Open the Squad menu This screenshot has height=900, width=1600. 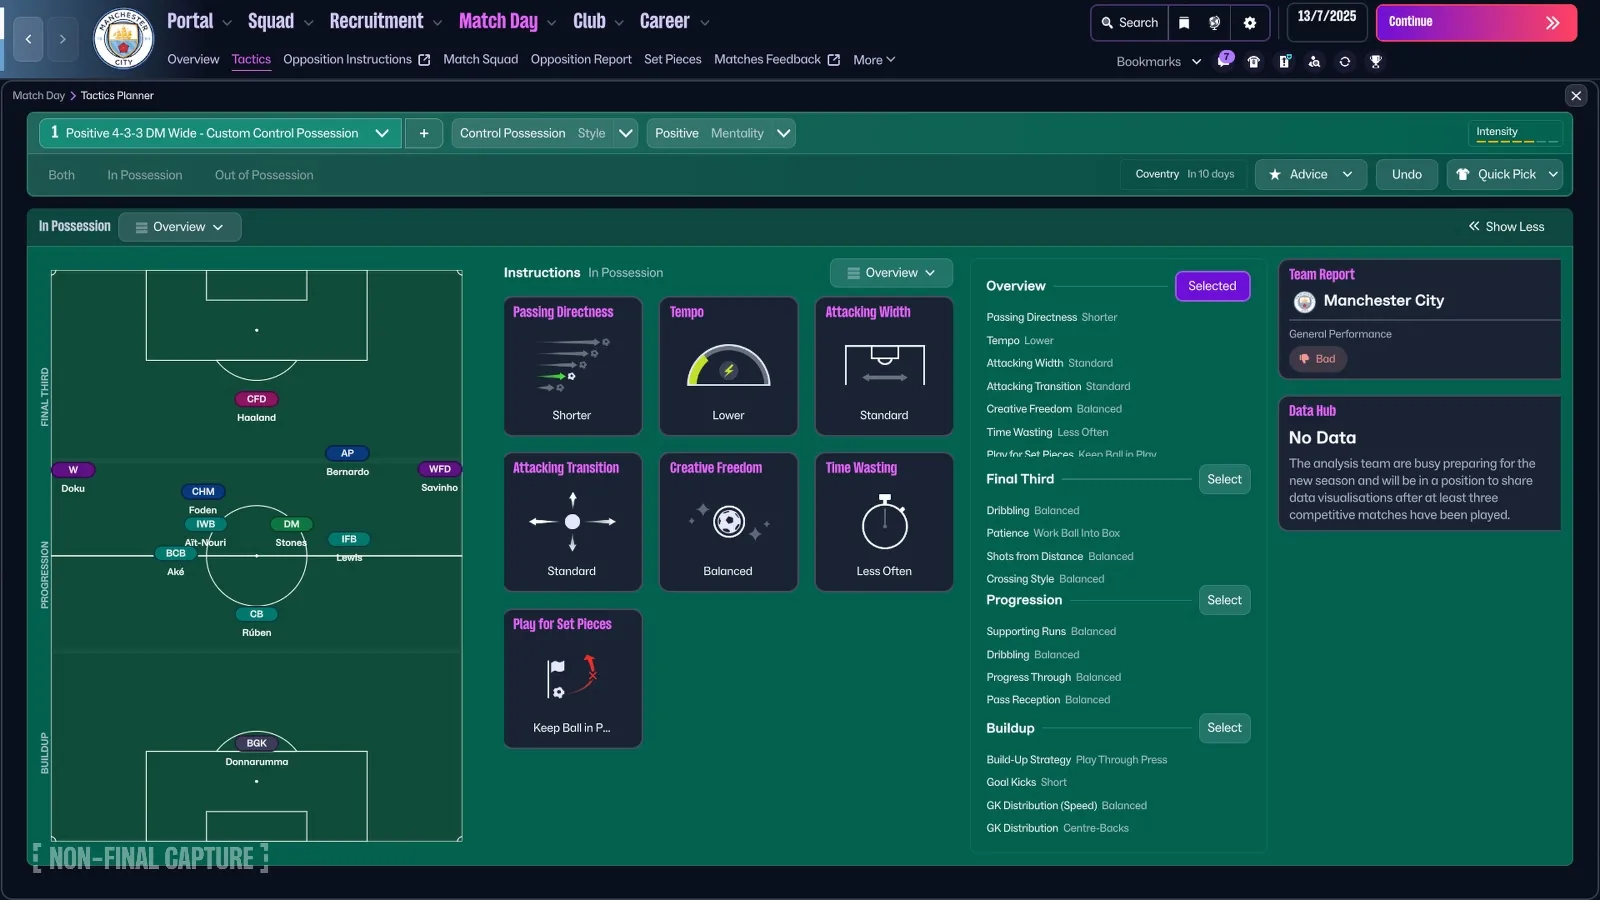280,21
